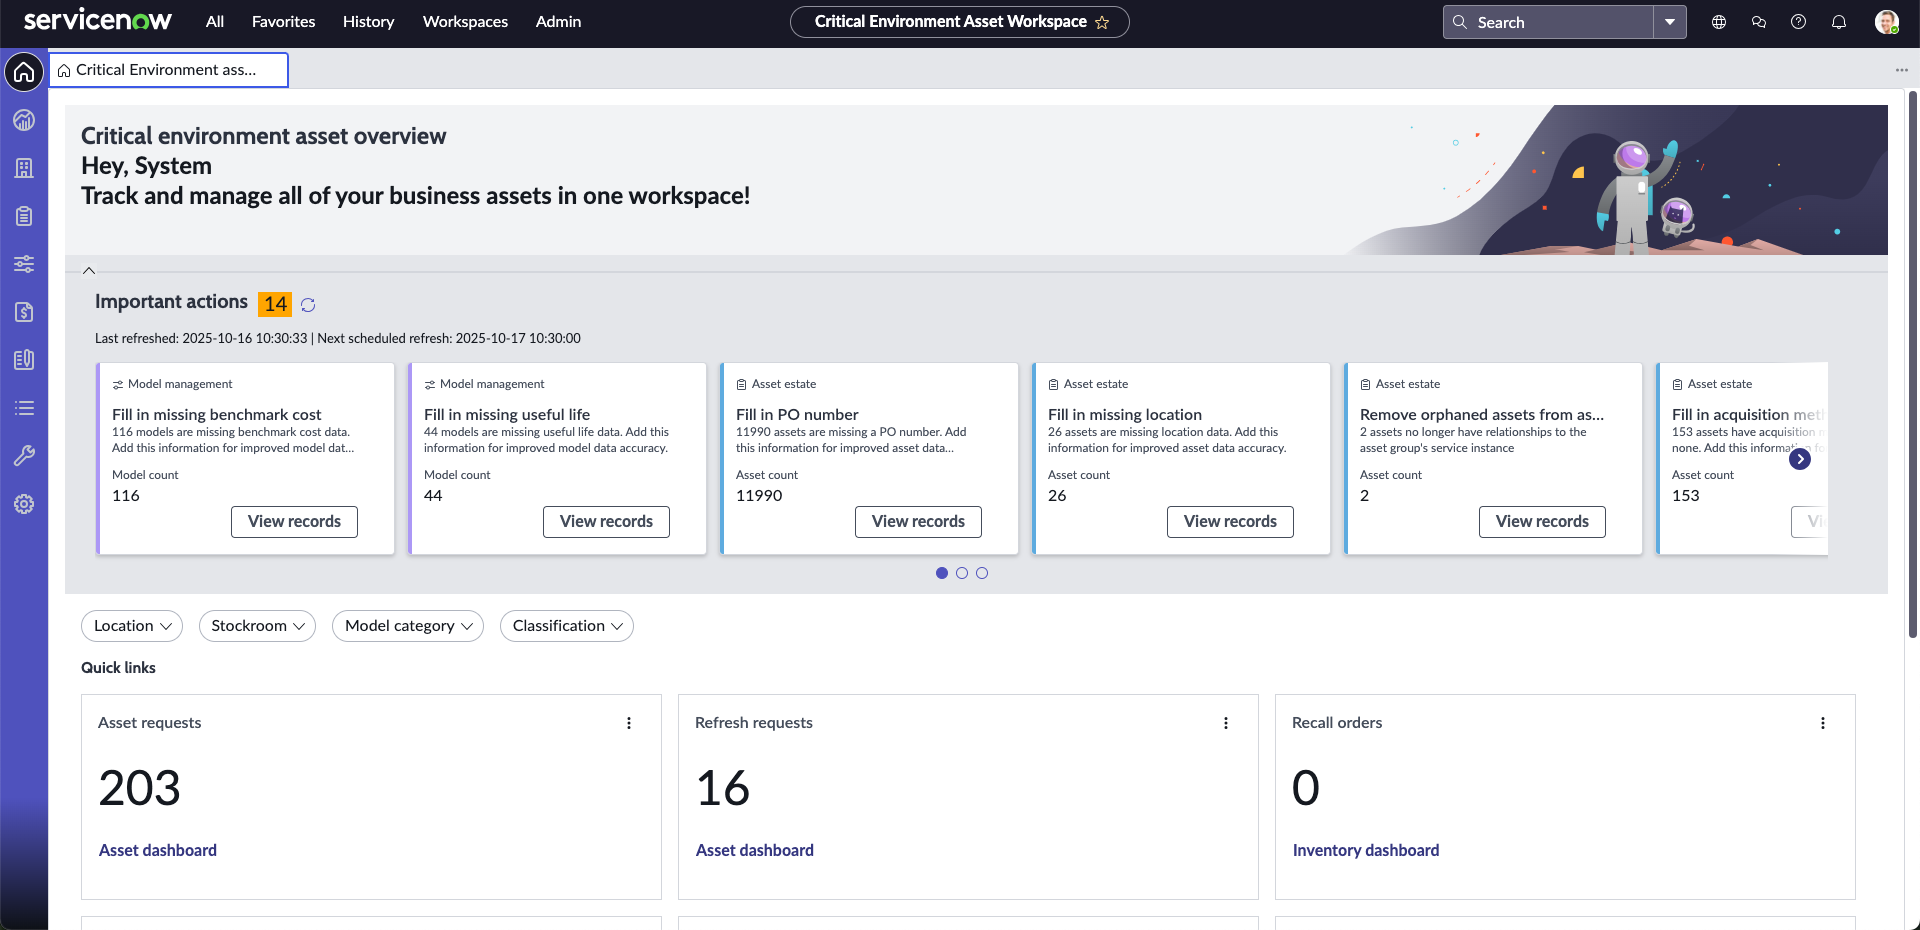This screenshot has height=930, width=1920.
Task: Click the Fill in missing benchmark cost title
Action: coord(217,415)
